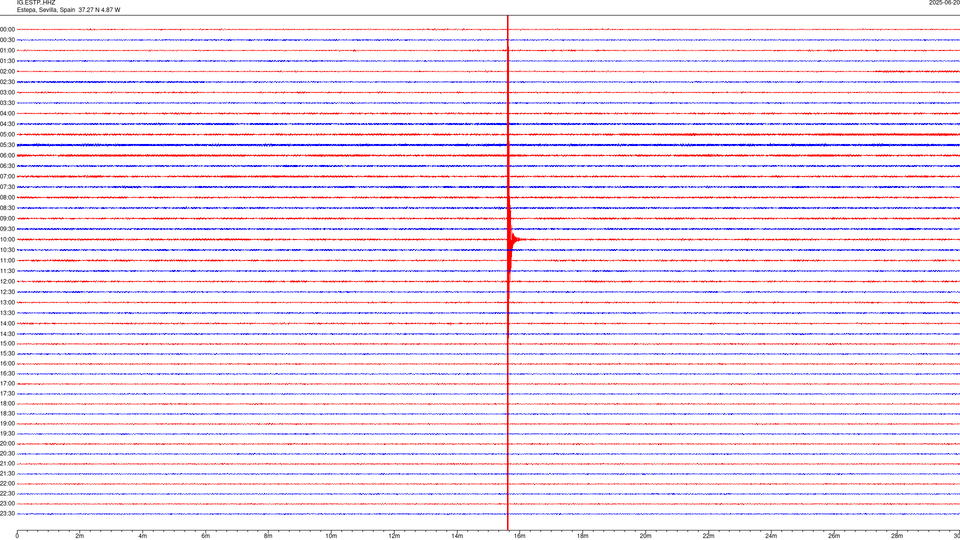Select the 11:00 trace time label
The image size is (960, 540).
[x=7, y=260]
